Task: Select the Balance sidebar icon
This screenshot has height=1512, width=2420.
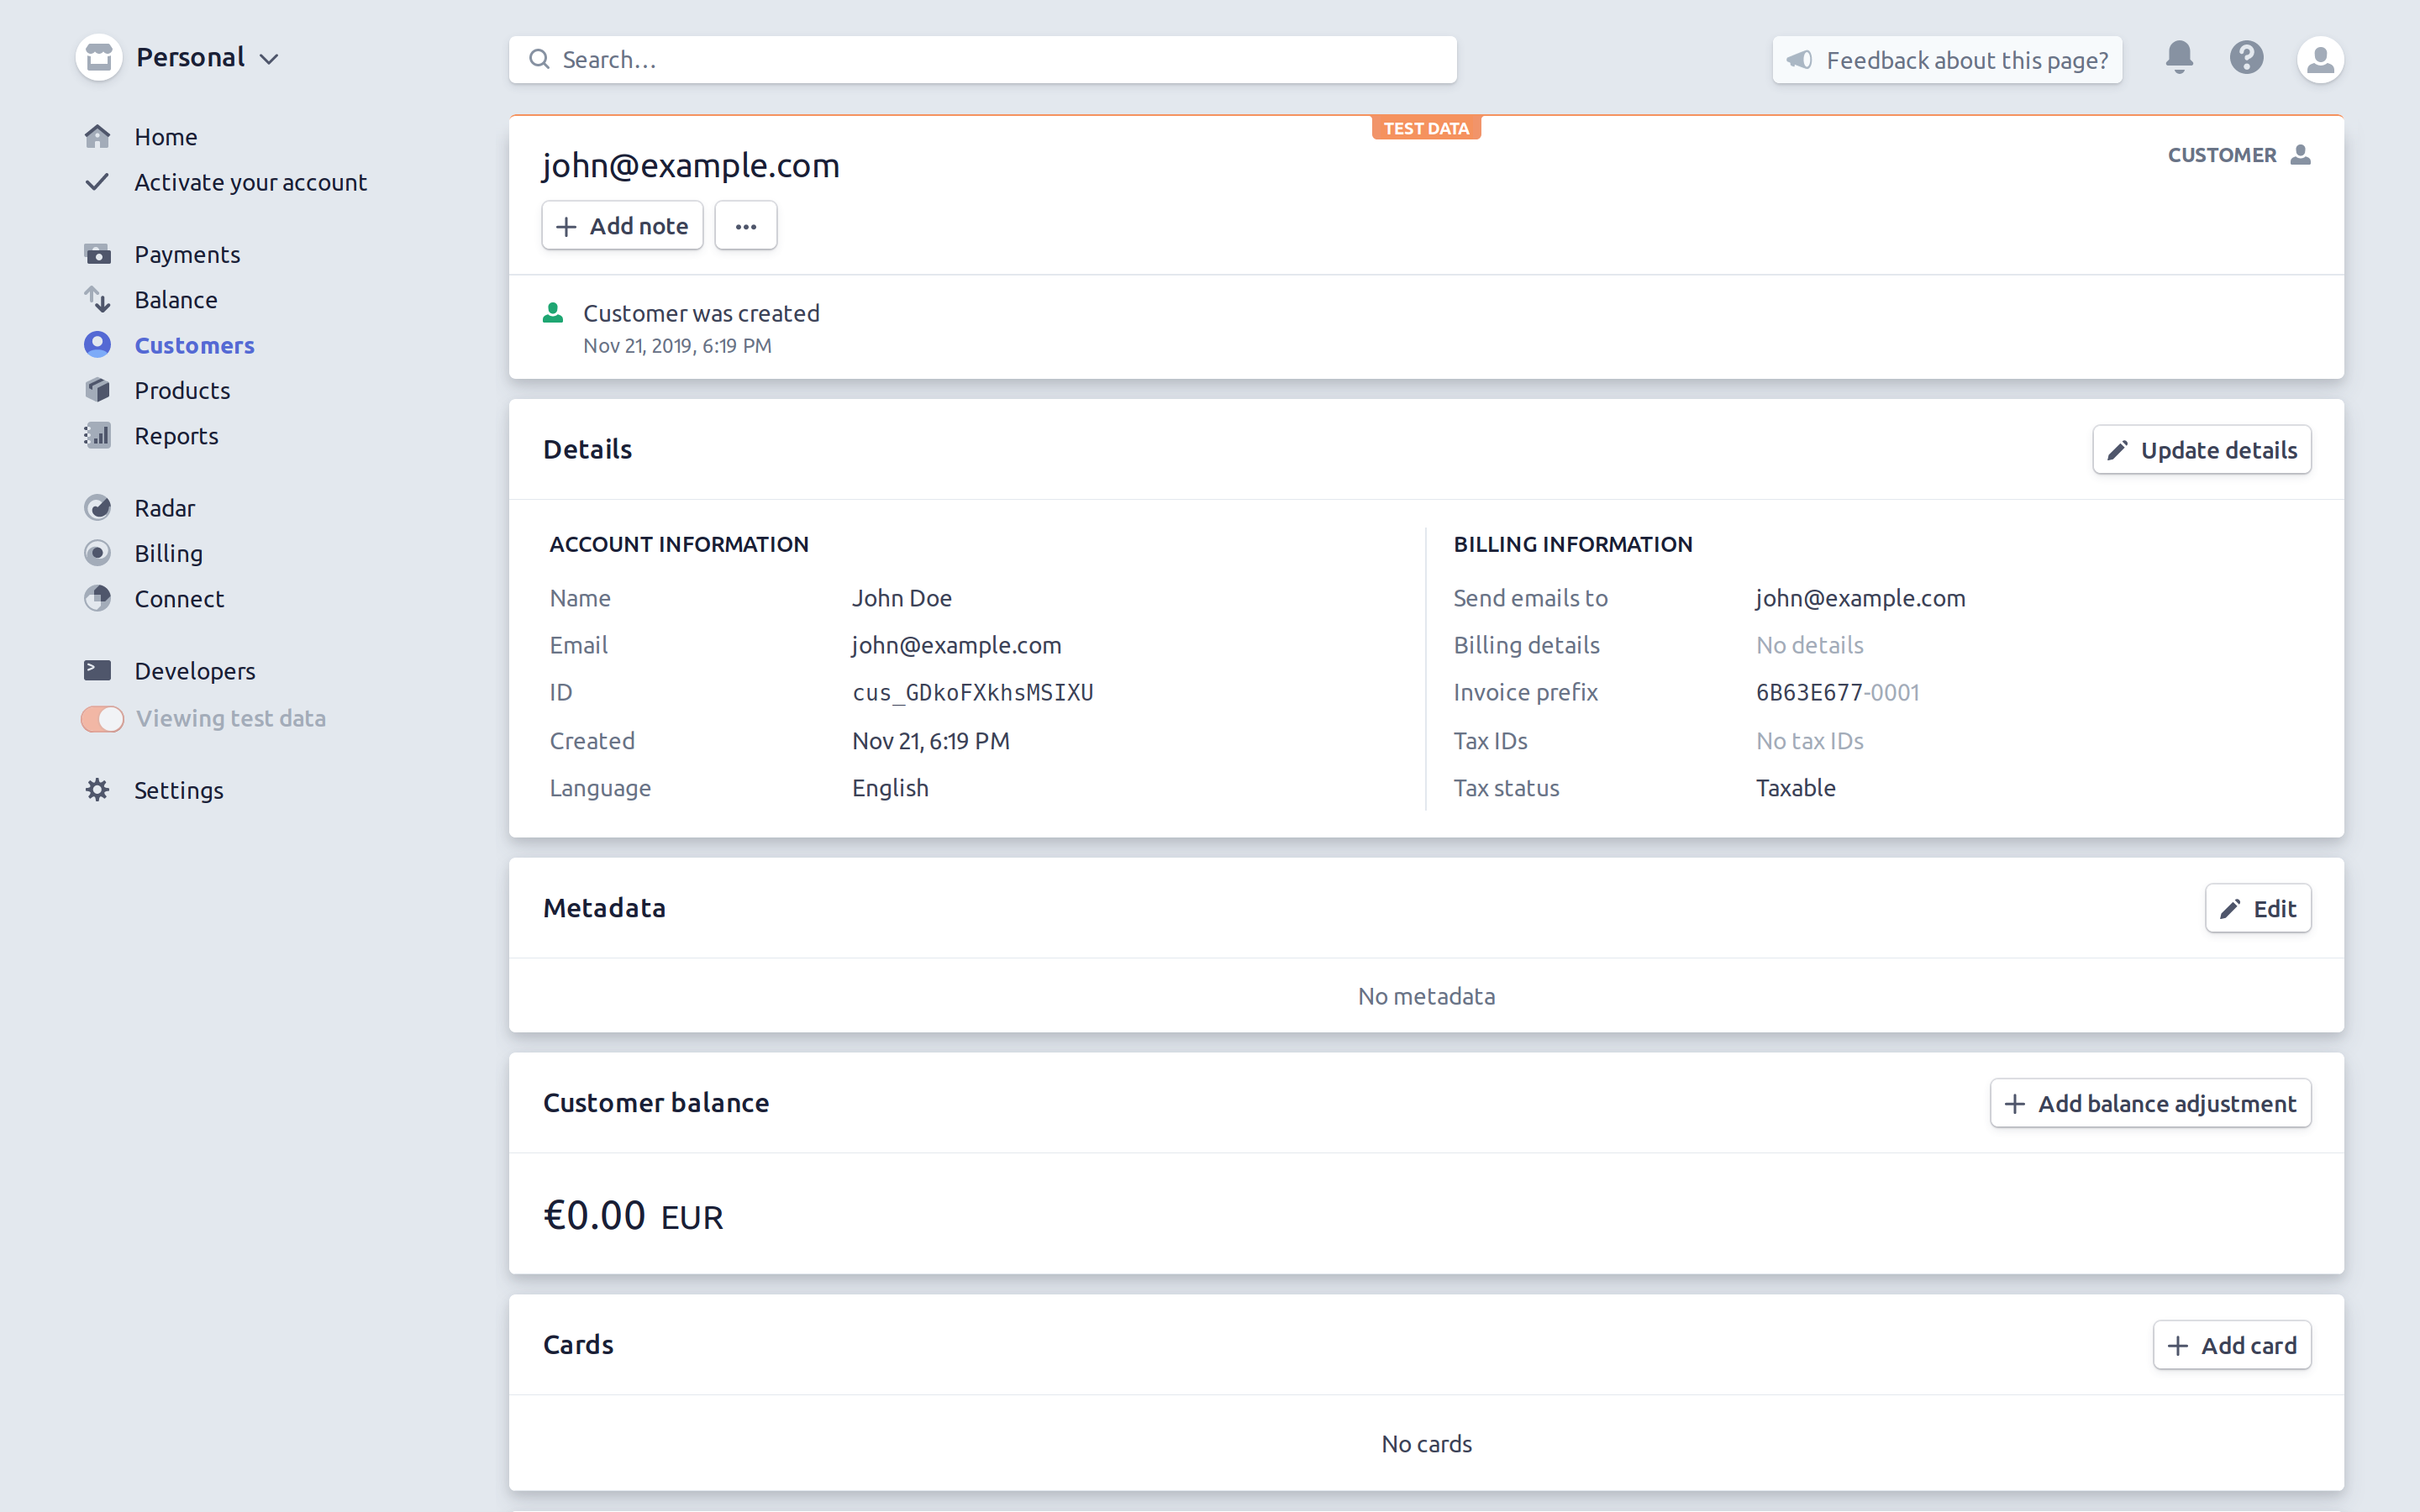Action: (97, 299)
